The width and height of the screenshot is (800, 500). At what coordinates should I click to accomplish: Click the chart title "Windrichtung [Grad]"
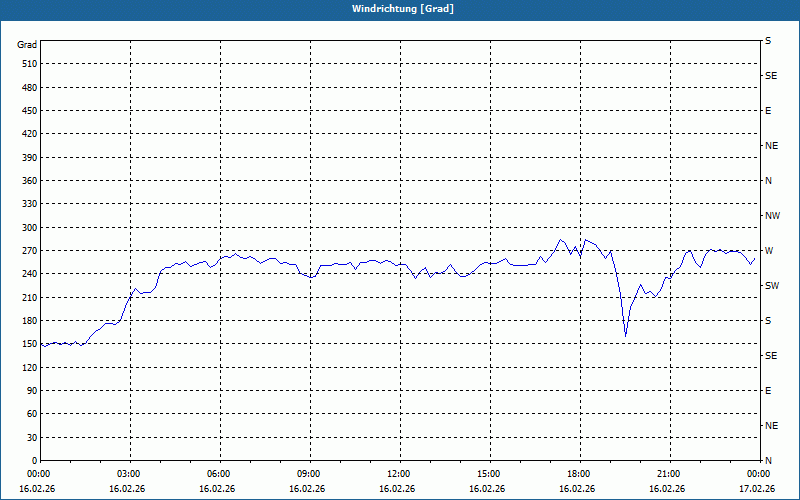pos(403,9)
